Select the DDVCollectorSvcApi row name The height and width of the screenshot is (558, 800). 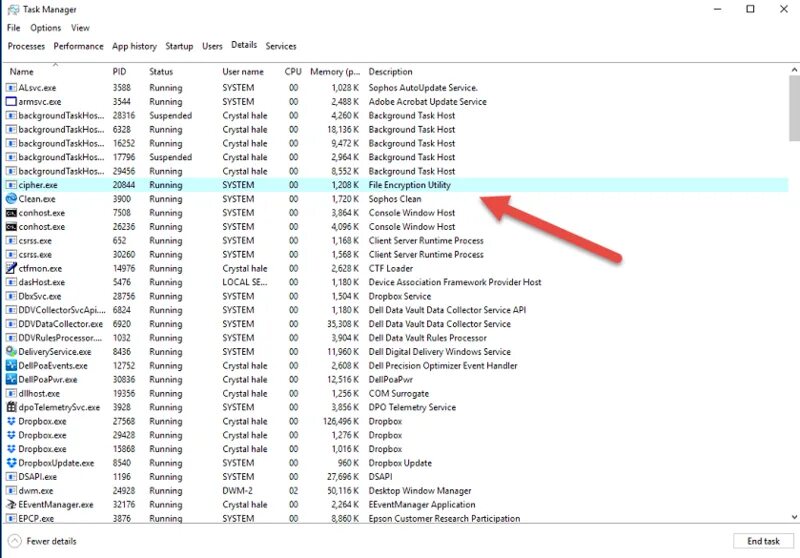(x=62, y=310)
